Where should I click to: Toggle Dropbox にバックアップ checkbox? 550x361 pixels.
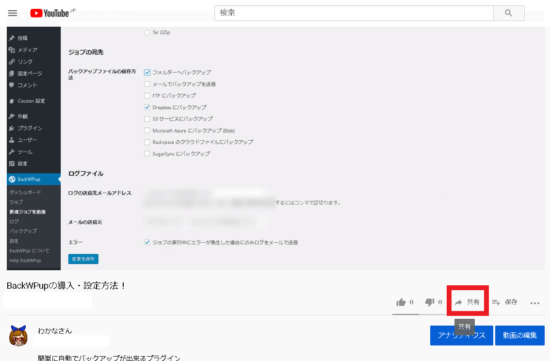coord(147,107)
